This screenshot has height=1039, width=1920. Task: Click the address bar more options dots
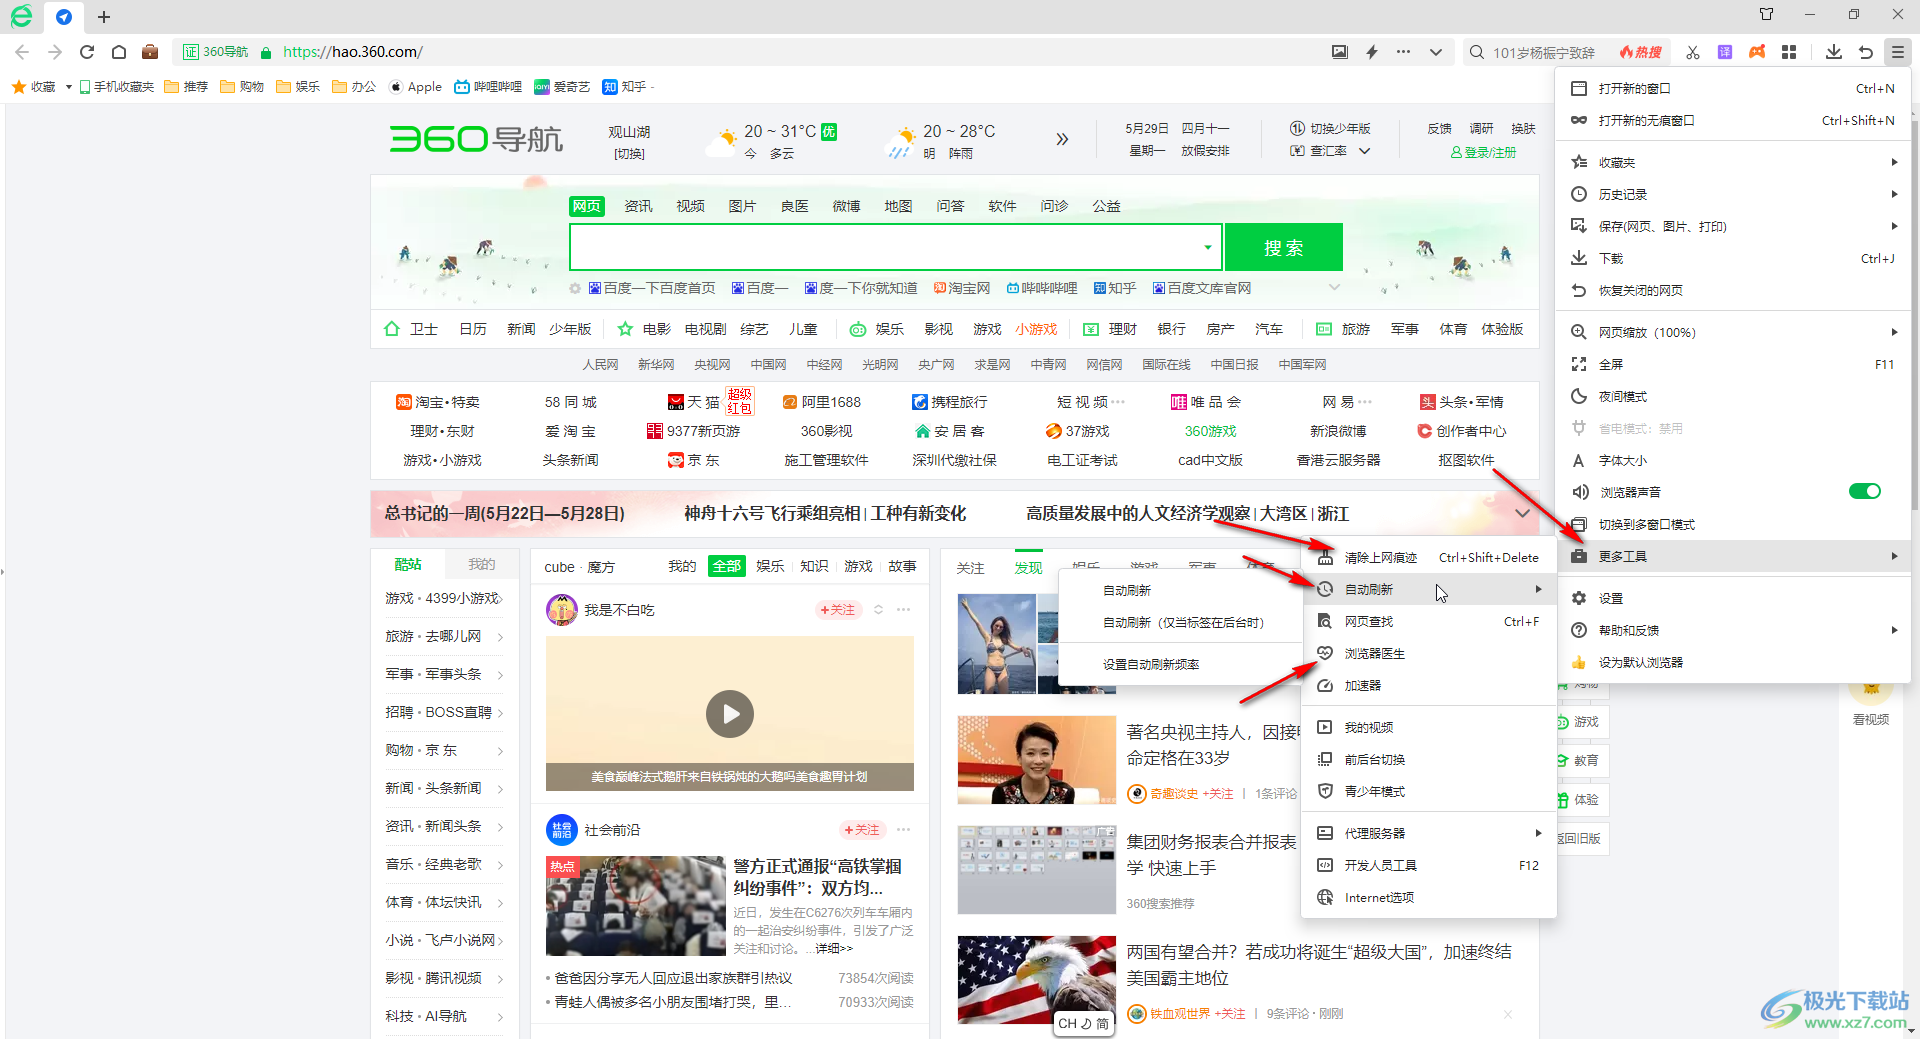pyautogui.click(x=1404, y=52)
